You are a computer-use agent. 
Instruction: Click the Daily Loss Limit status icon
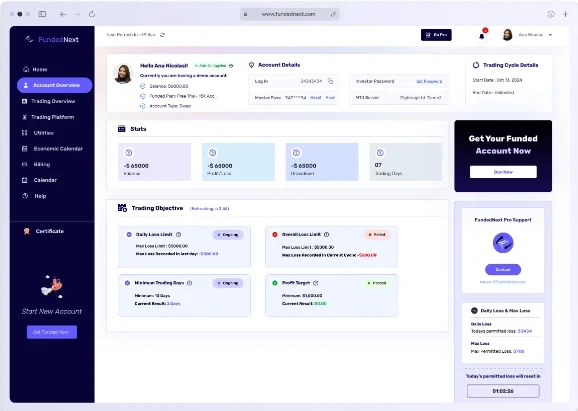tap(129, 234)
